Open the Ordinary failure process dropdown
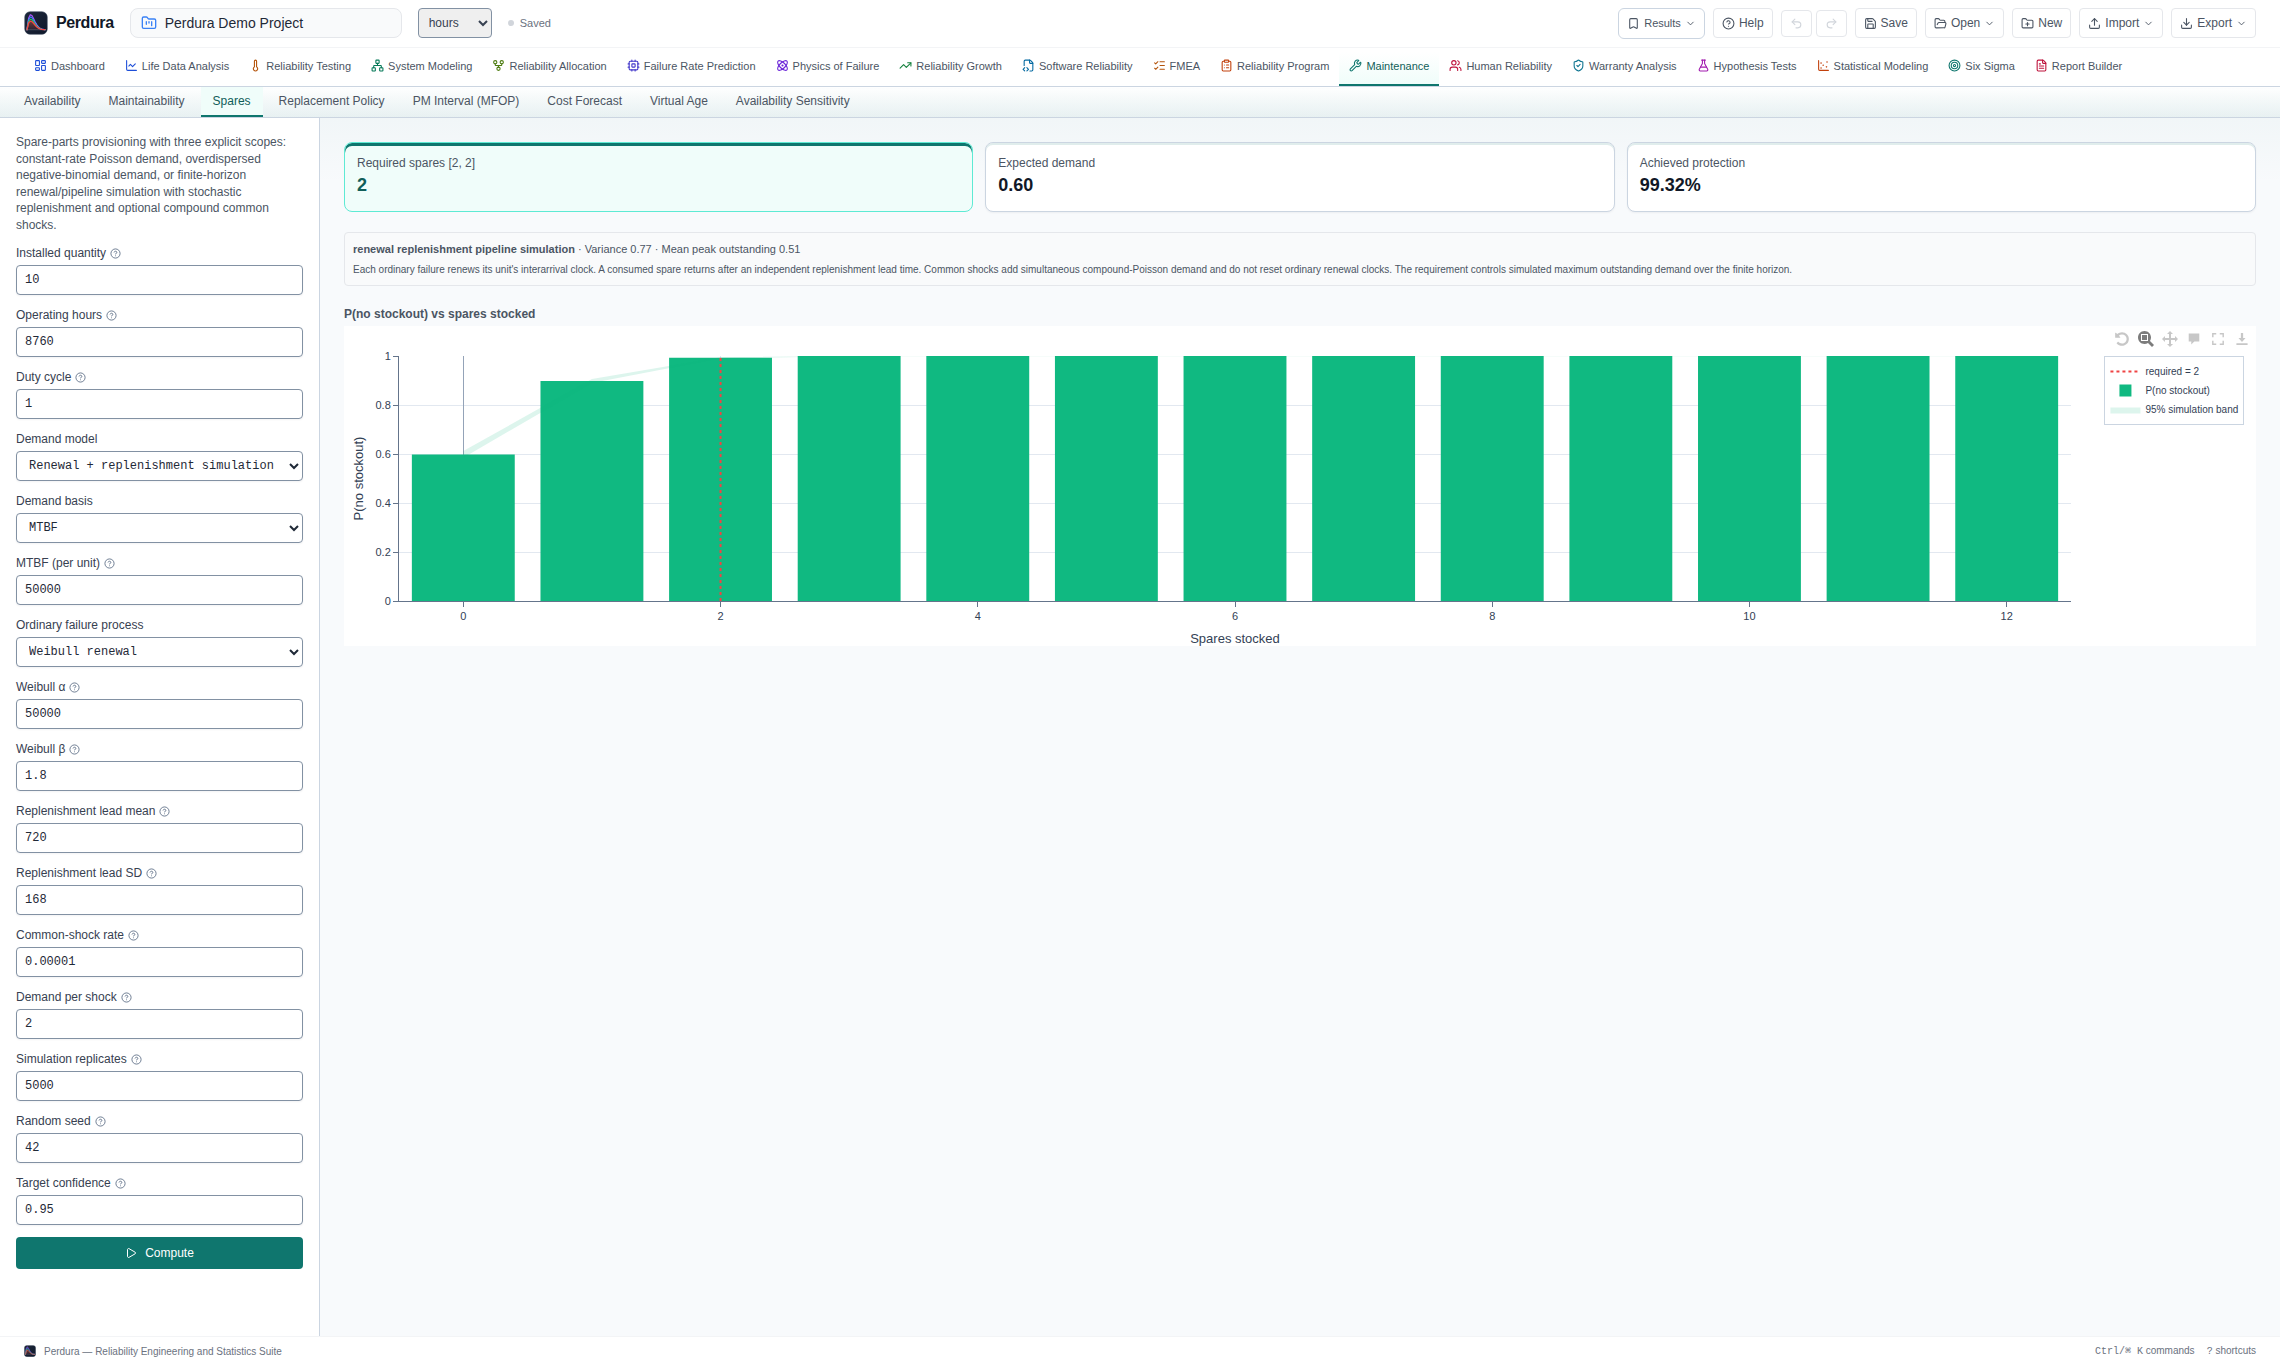Image resolution: width=2280 pixels, height=1365 pixels. pyautogui.click(x=159, y=652)
